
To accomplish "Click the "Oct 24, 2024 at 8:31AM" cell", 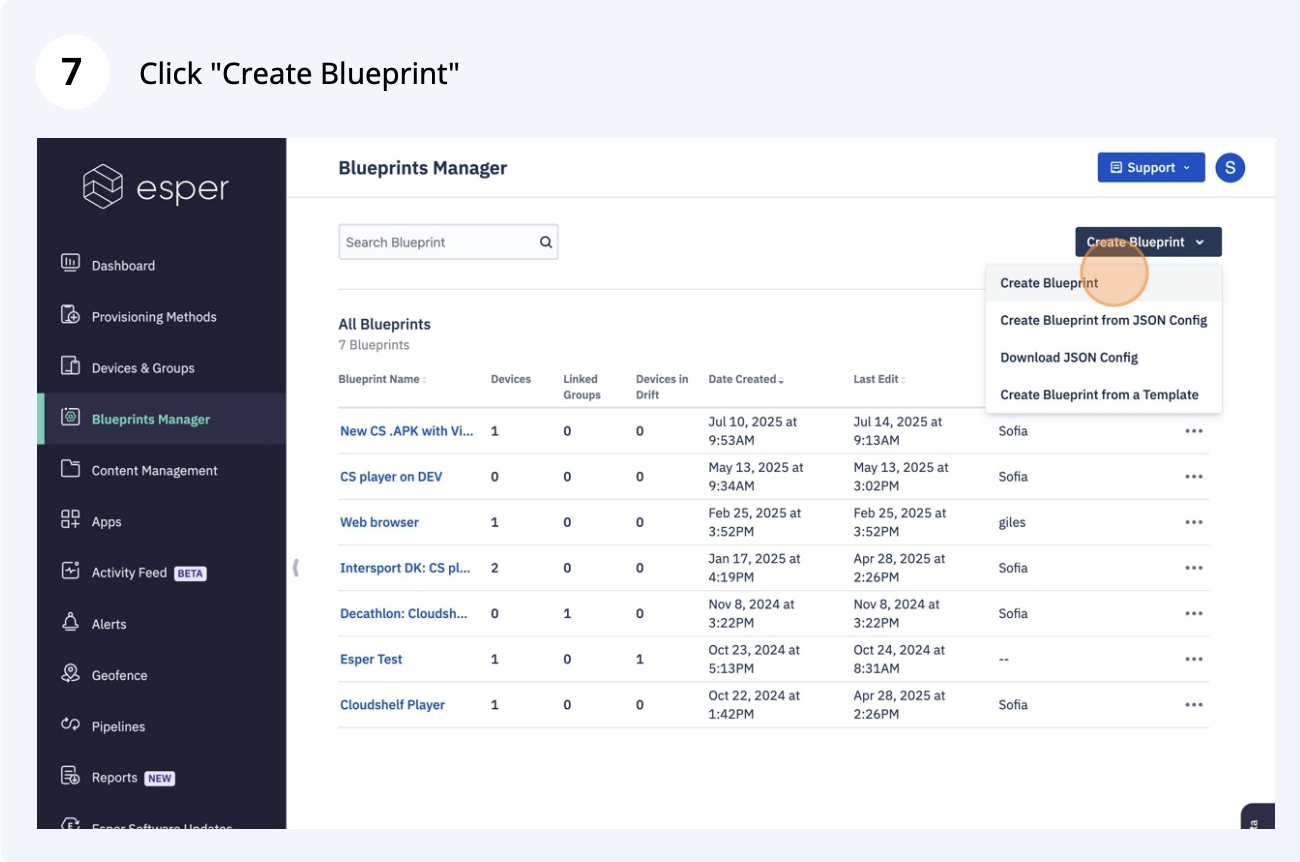I will (897, 659).
